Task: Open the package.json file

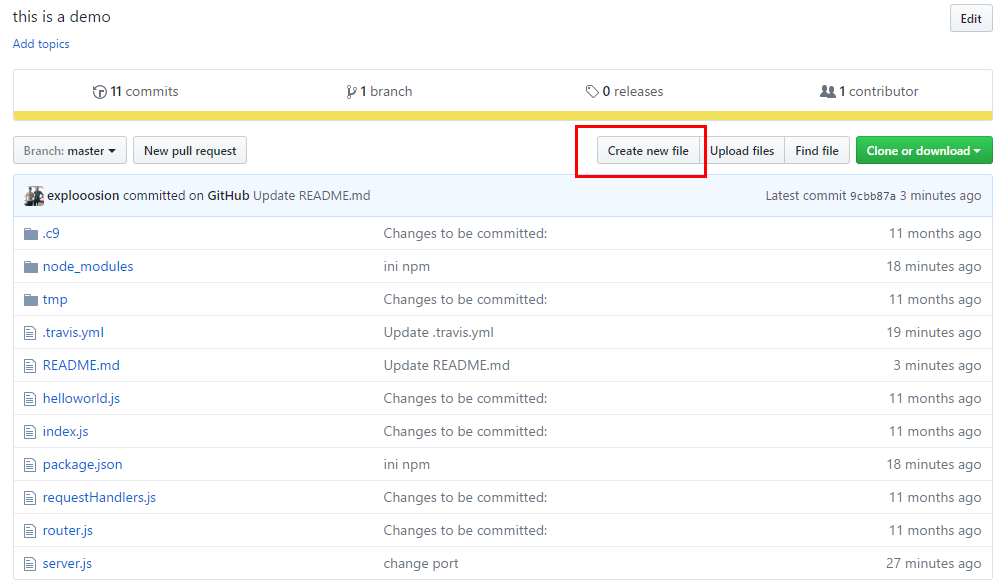Action: [x=82, y=465]
